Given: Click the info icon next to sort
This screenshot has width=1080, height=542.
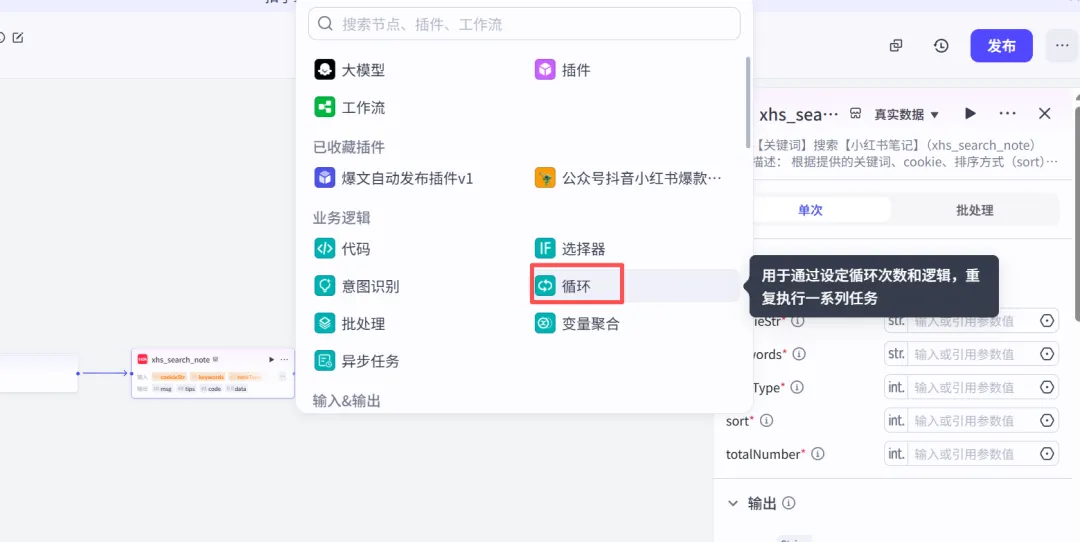Looking at the screenshot, I should (x=766, y=420).
